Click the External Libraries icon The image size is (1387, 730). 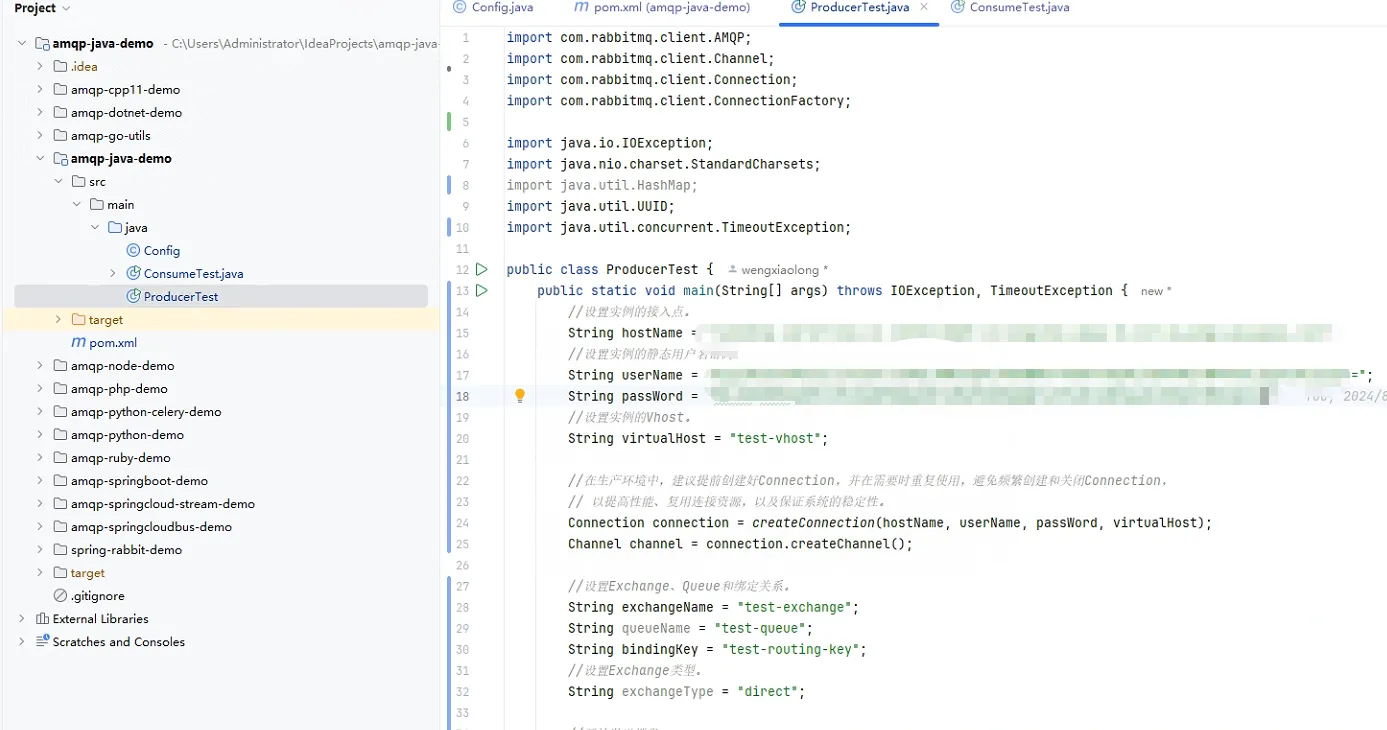42,619
